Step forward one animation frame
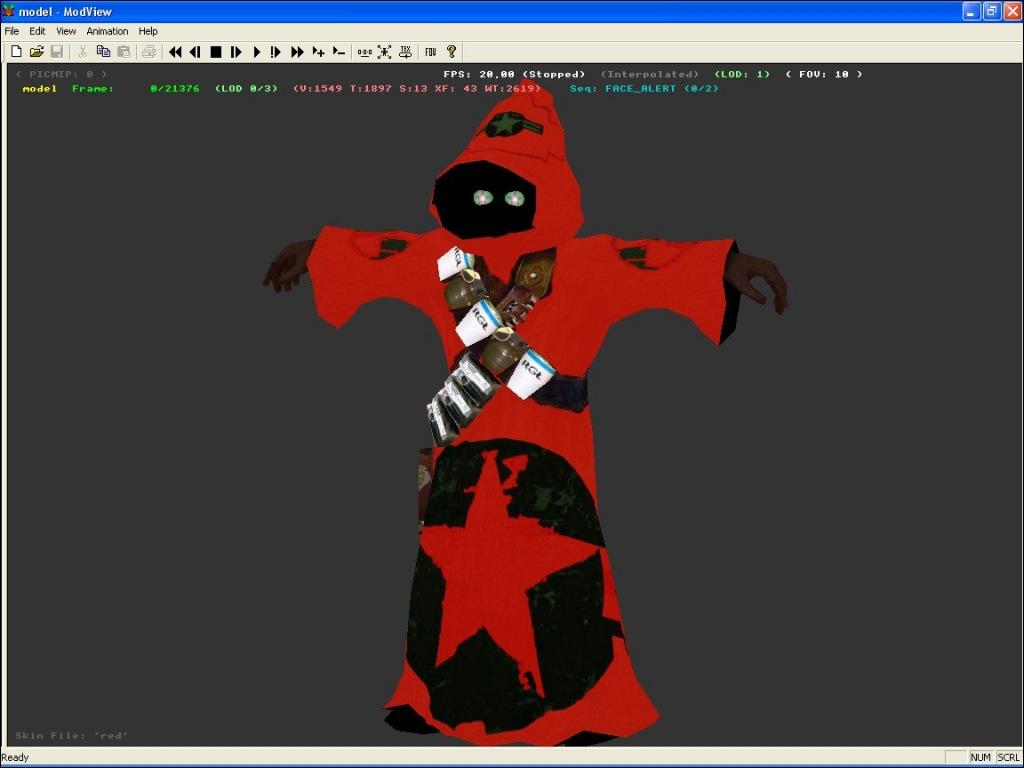 [x=236, y=52]
